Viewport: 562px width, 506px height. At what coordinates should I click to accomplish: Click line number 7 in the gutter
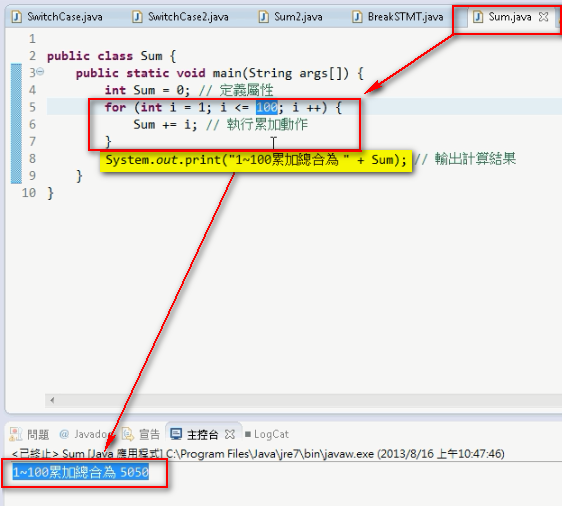32,142
